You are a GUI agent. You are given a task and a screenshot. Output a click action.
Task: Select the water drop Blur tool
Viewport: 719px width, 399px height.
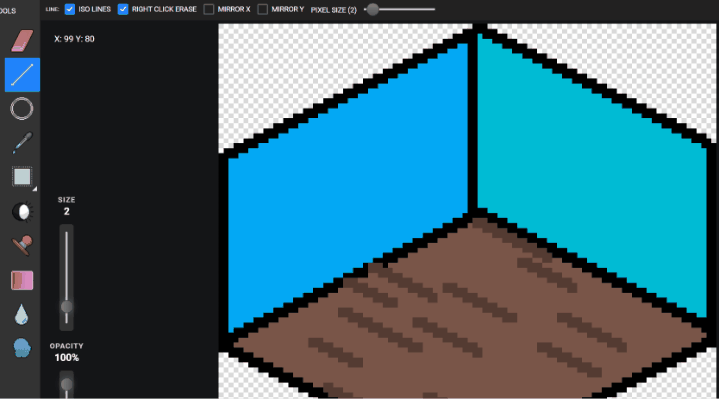[22, 315]
